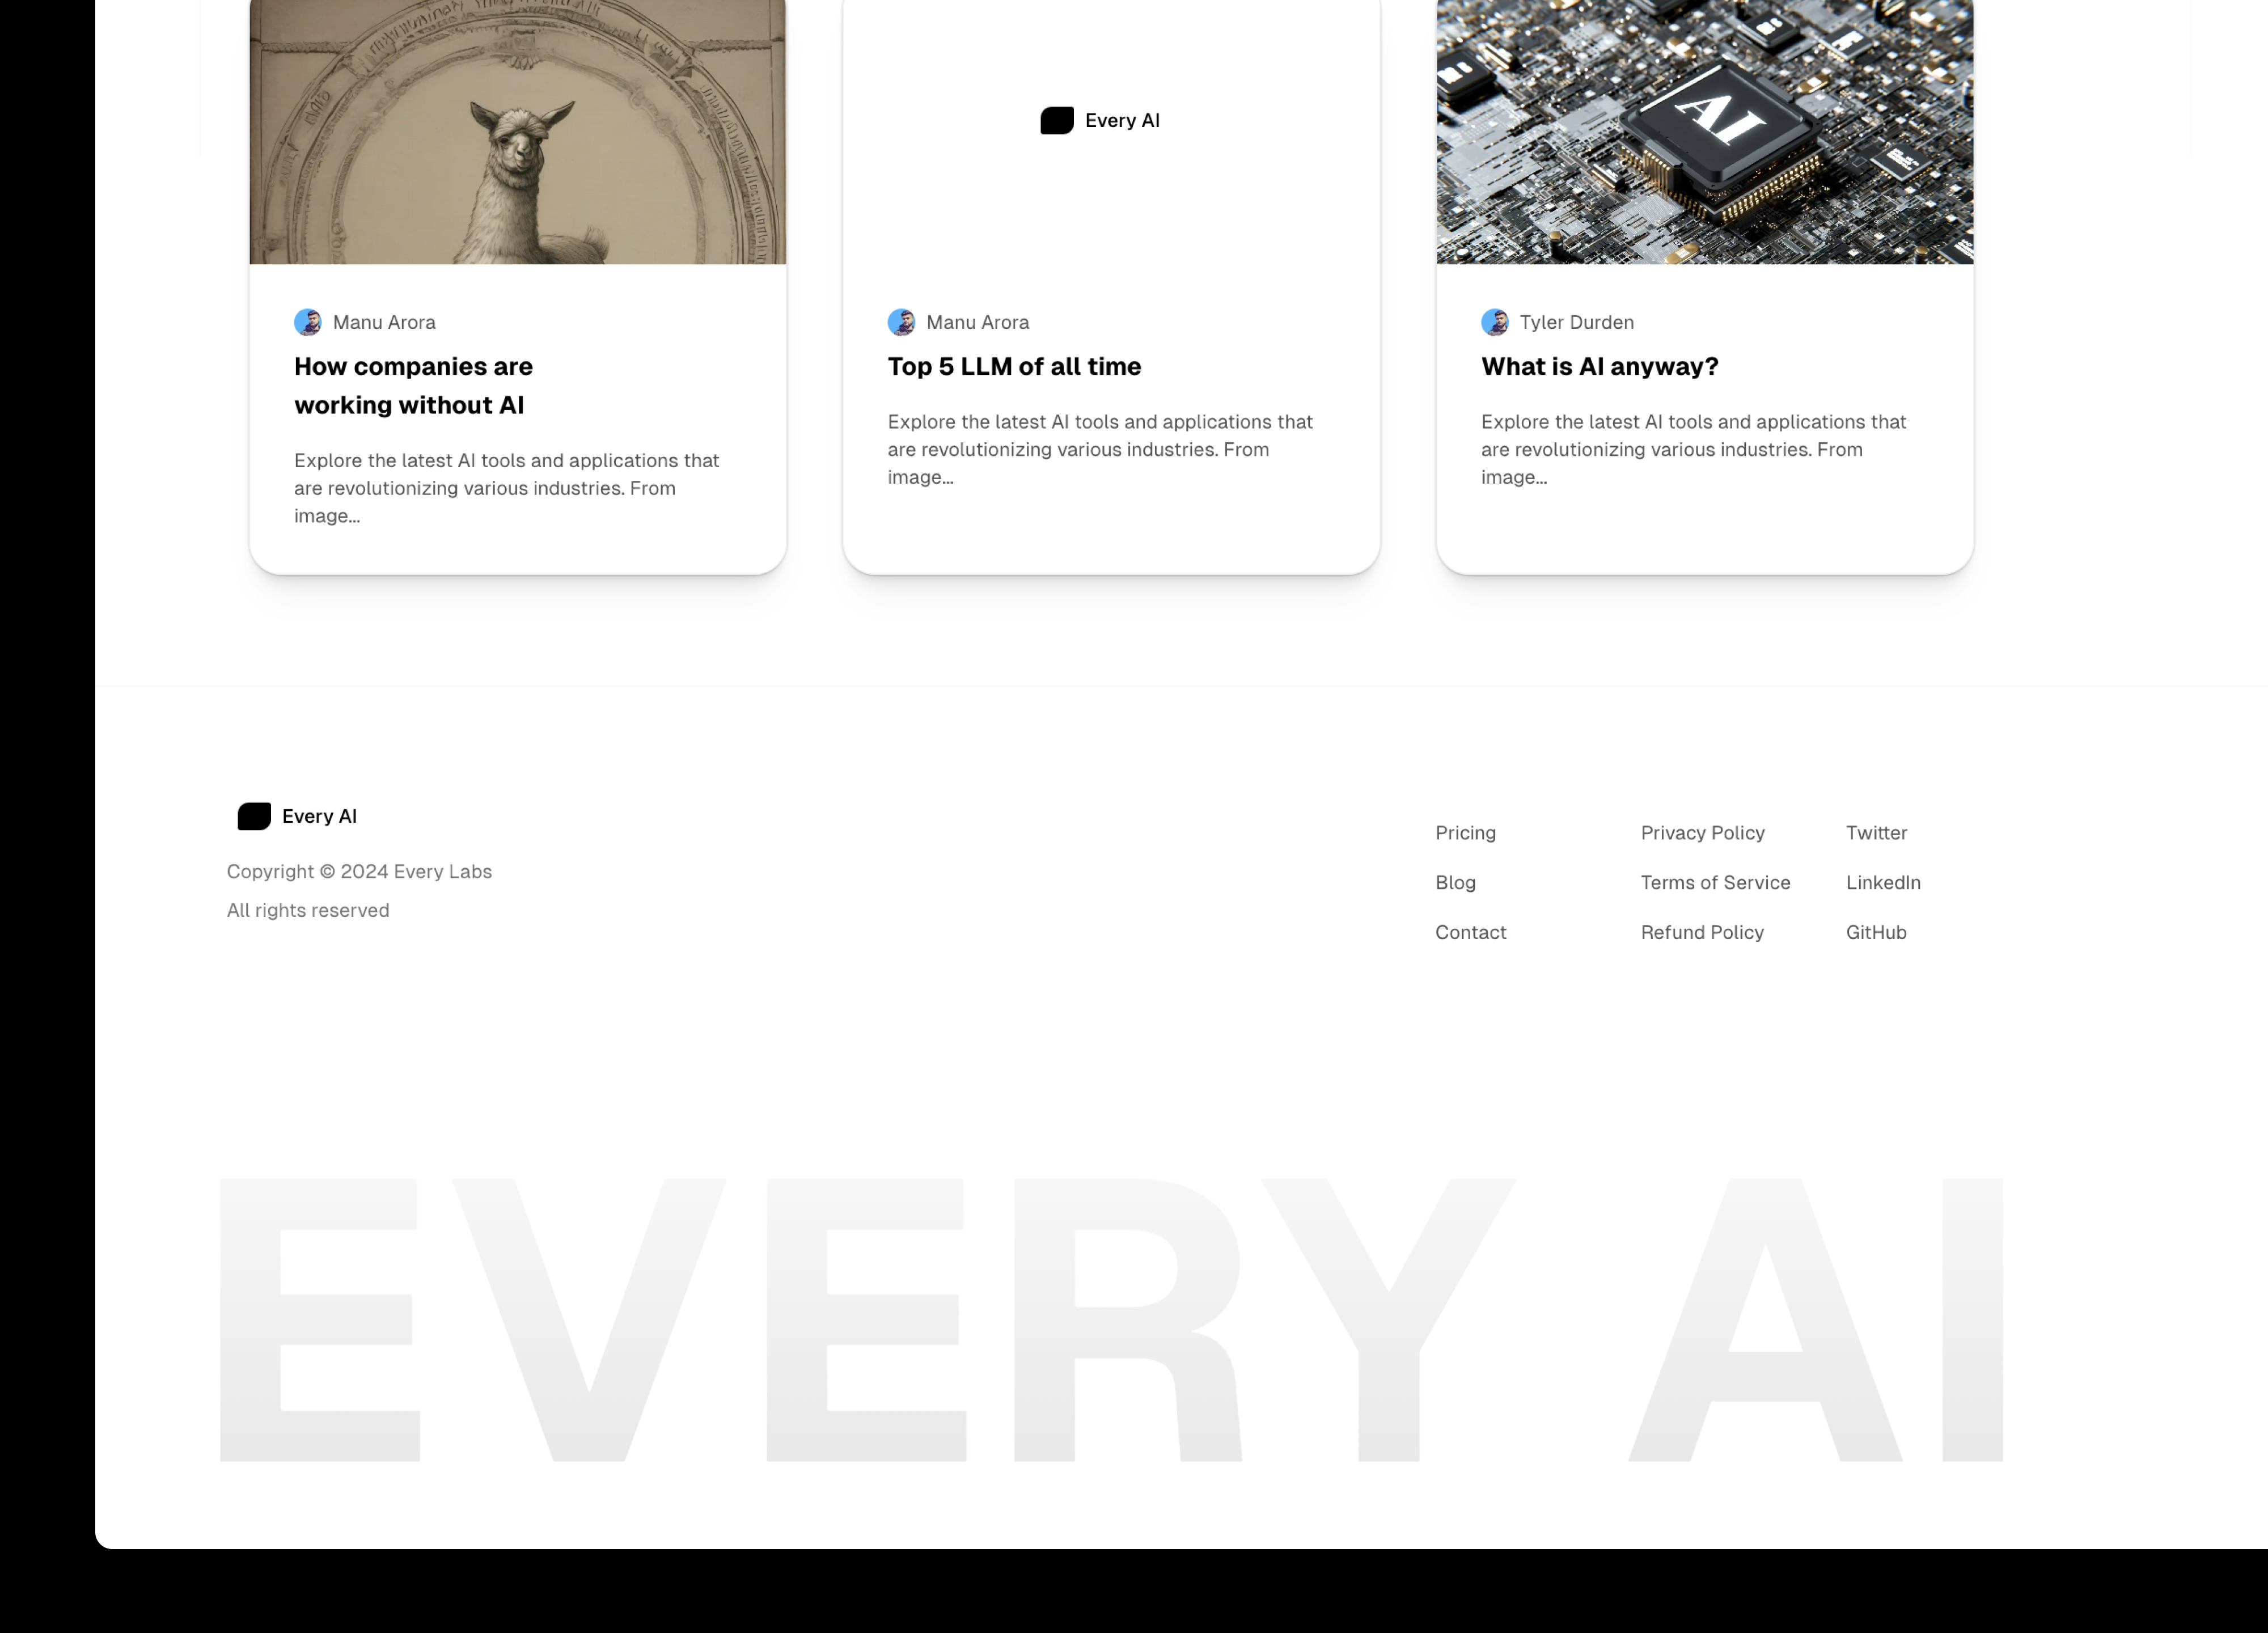This screenshot has height=1633, width=2268.
Task: Open the article 'What is AI anyway?'
Action: pyautogui.click(x=1599, y=366)
